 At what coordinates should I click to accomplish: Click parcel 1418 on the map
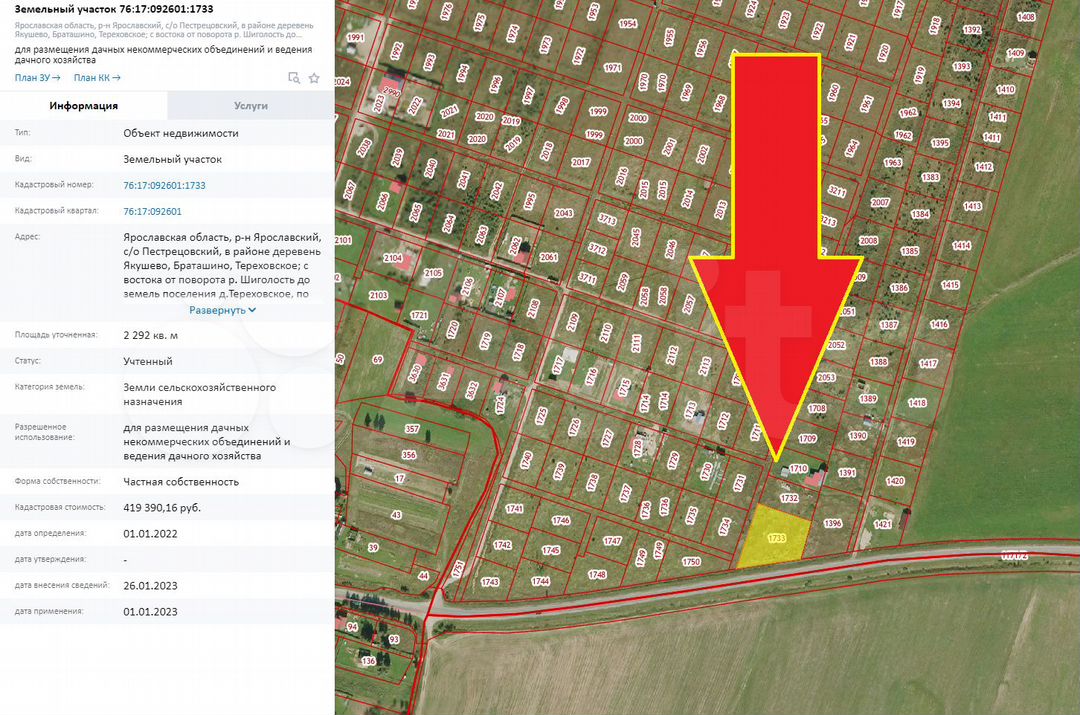tap(917, 403)
